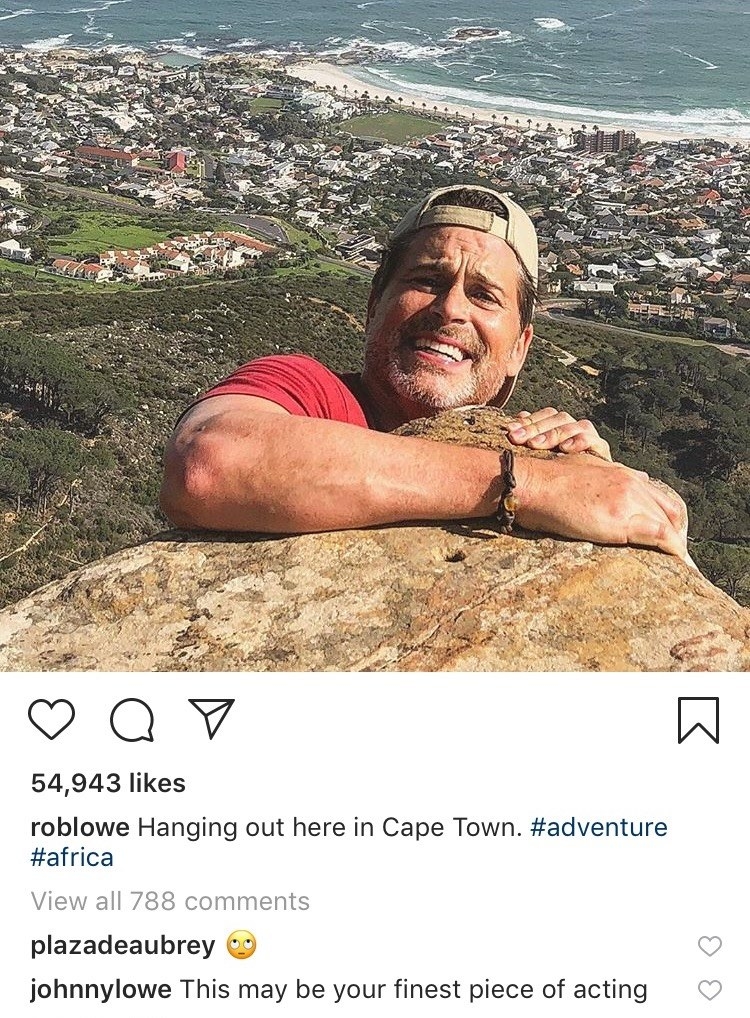Image resolution: width=750 pixels, height=1018 pixels.
Task: Save post with bookmark icon
Action: click(x=699, y=719)
